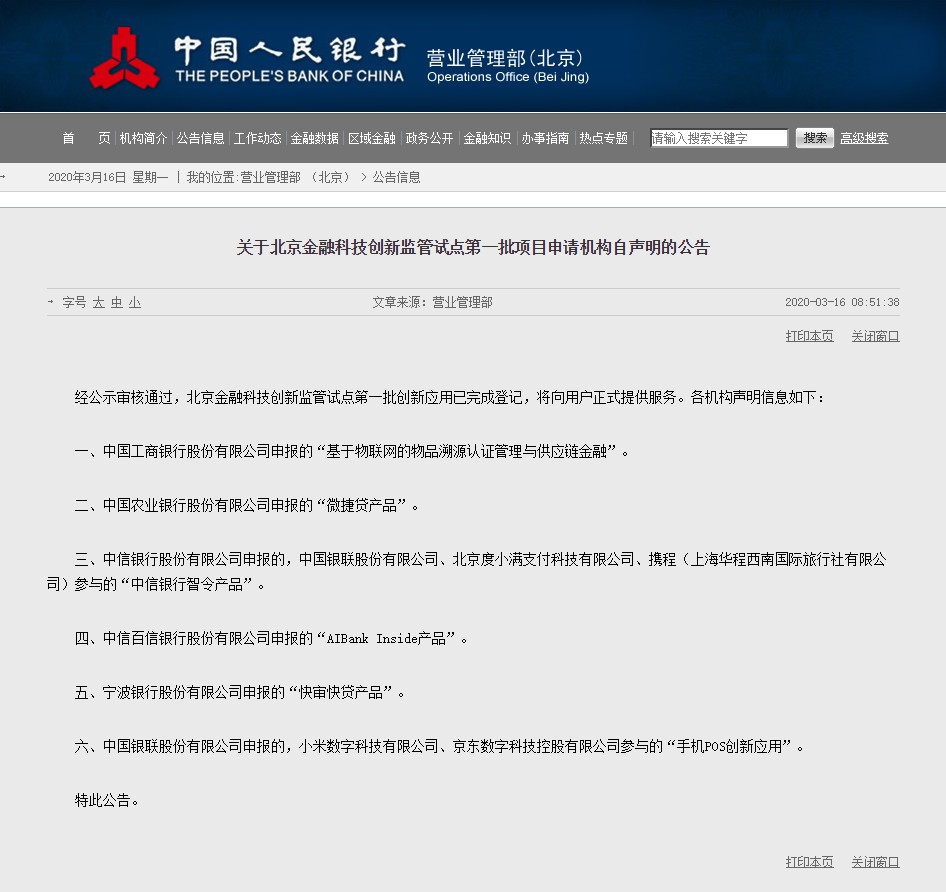
Task: Open the 政务公开 menu item
Action: coord(429,138)
